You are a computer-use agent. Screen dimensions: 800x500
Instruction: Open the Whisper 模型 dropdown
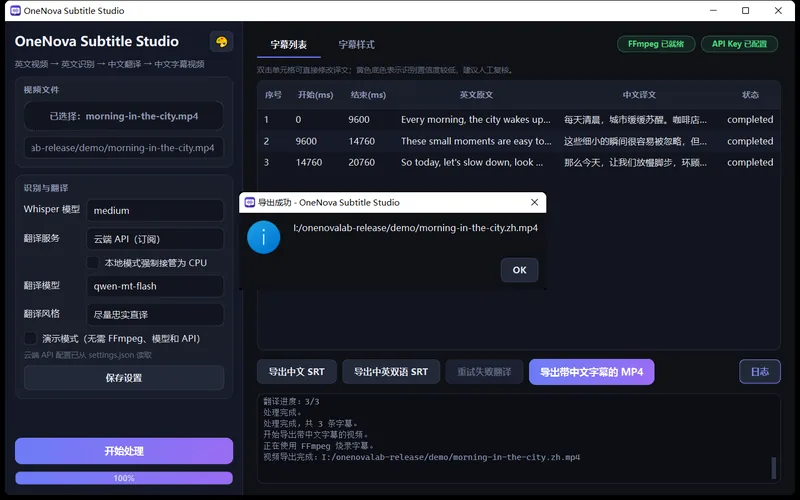click(x=155, y=210)
